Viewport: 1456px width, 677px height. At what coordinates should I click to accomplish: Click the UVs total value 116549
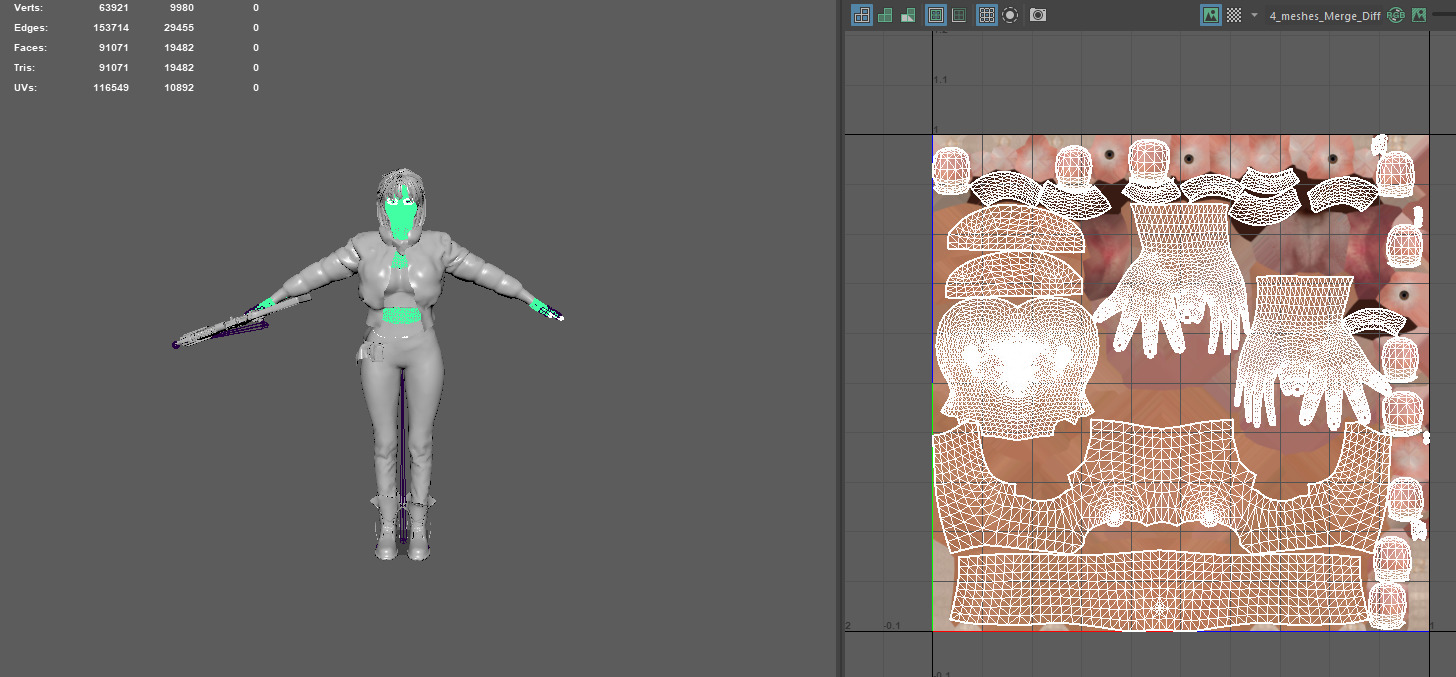tap(110, 88)
